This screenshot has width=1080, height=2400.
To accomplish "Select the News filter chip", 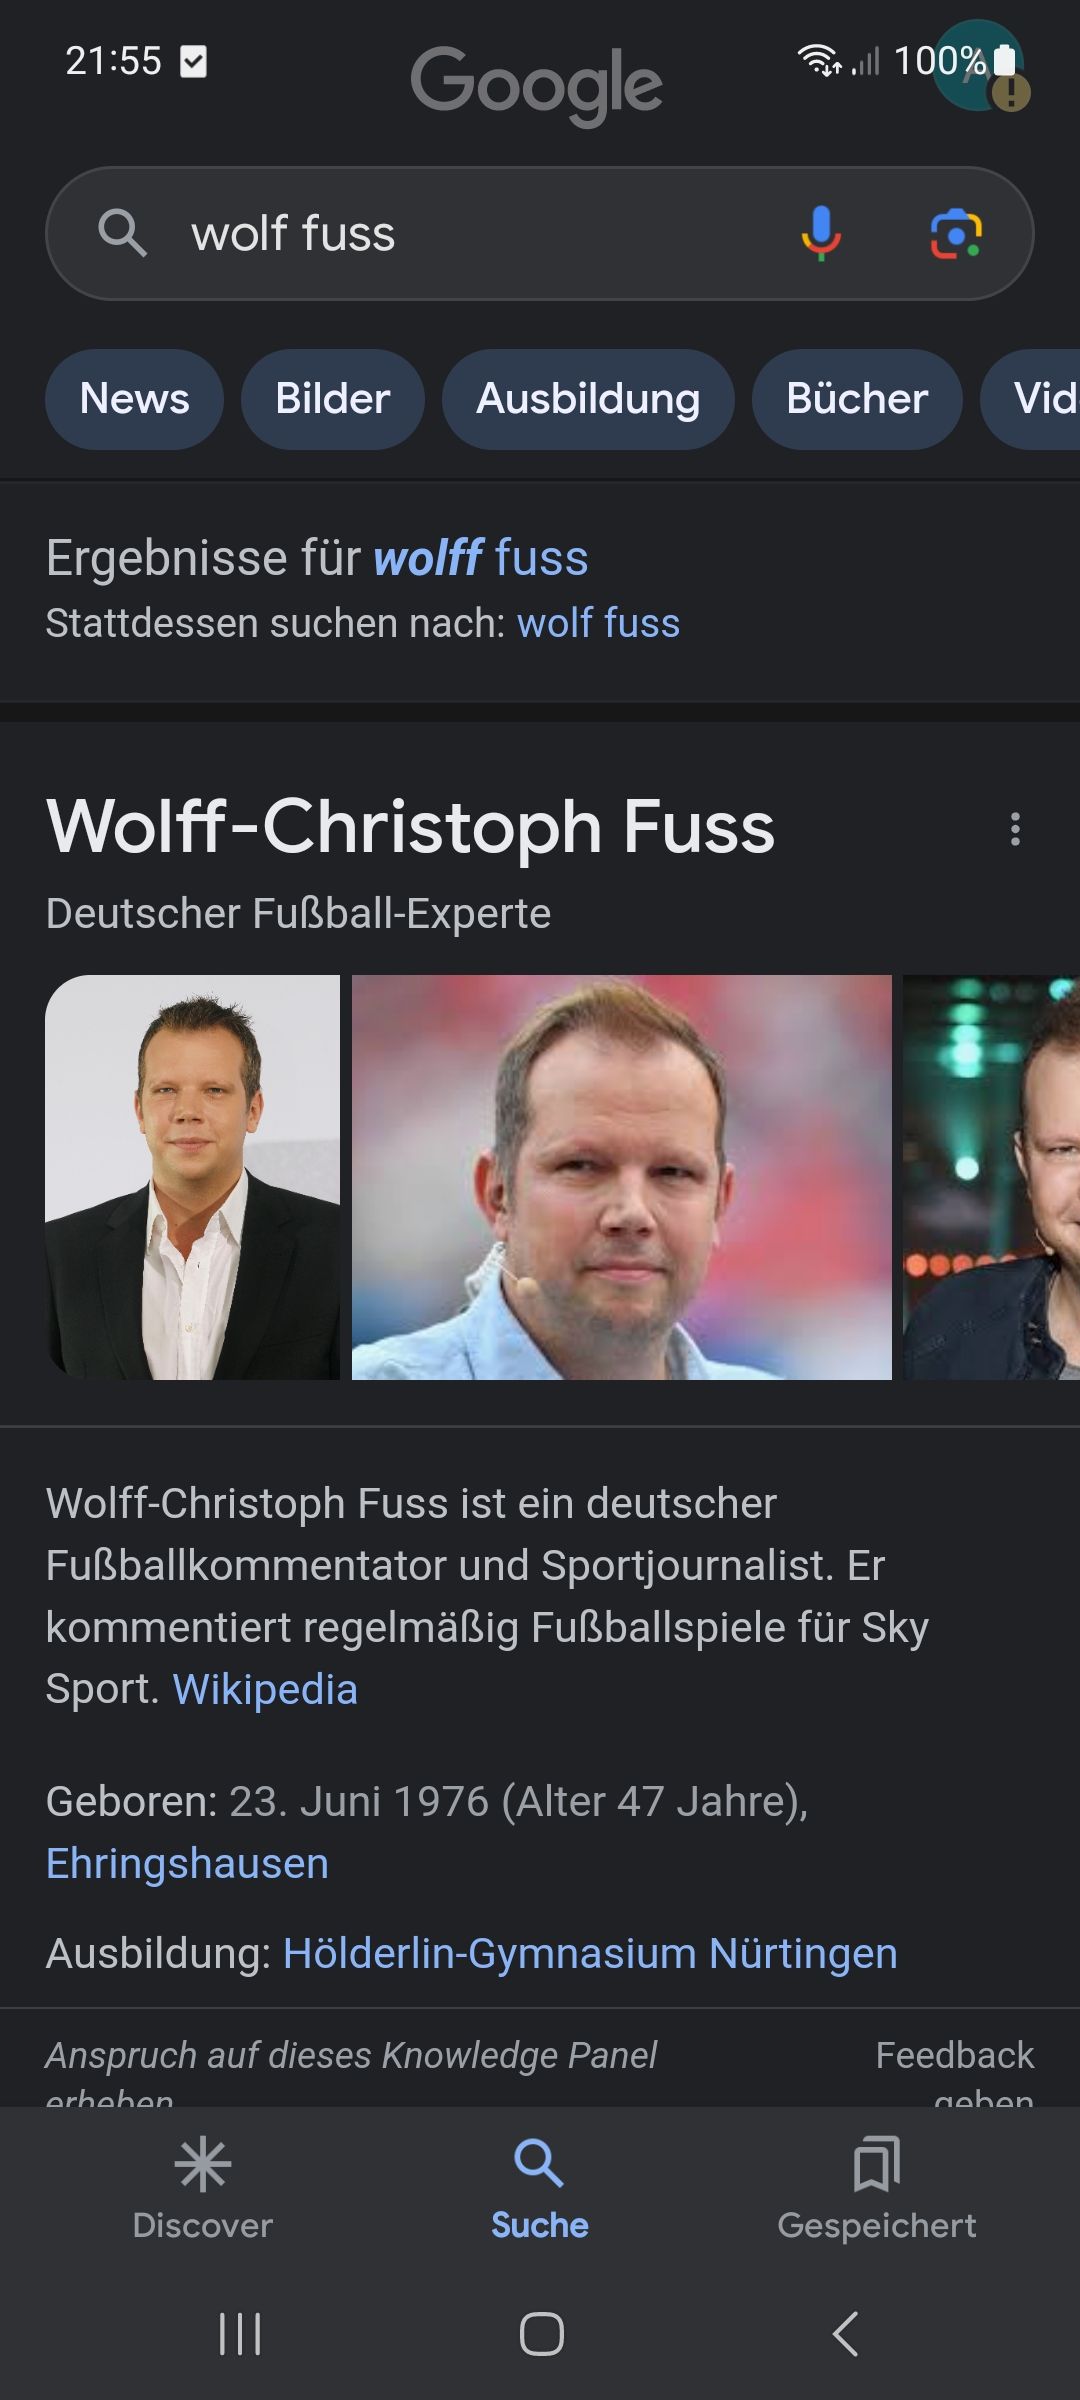I will pos(134,399).
